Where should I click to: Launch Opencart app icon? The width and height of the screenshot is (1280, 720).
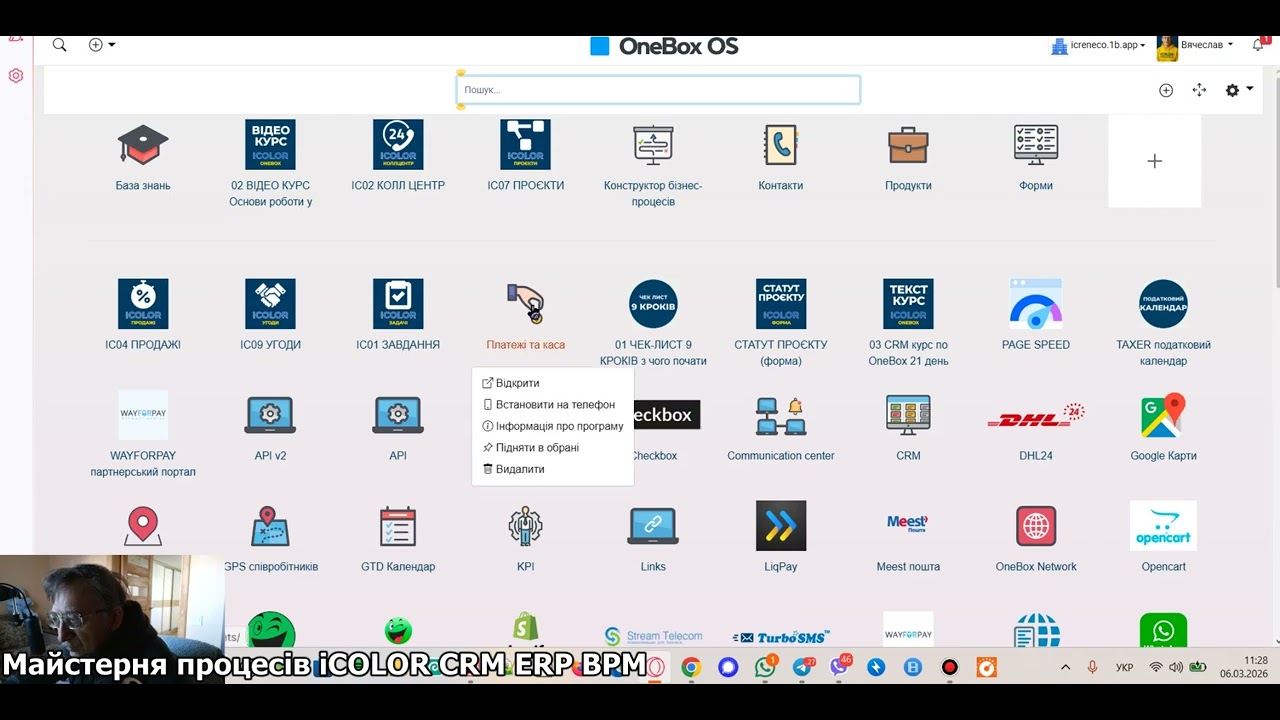coord(1163,526)
